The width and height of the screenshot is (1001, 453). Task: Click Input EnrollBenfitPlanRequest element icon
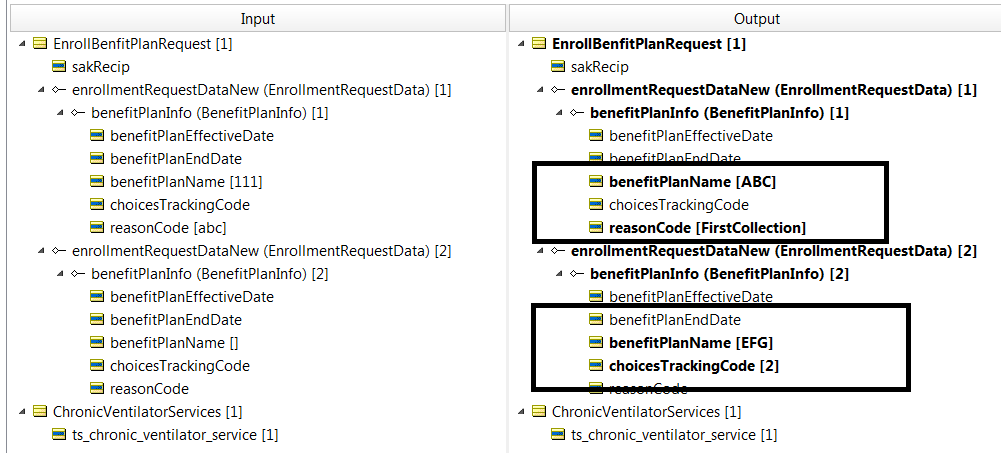point(40,44)
